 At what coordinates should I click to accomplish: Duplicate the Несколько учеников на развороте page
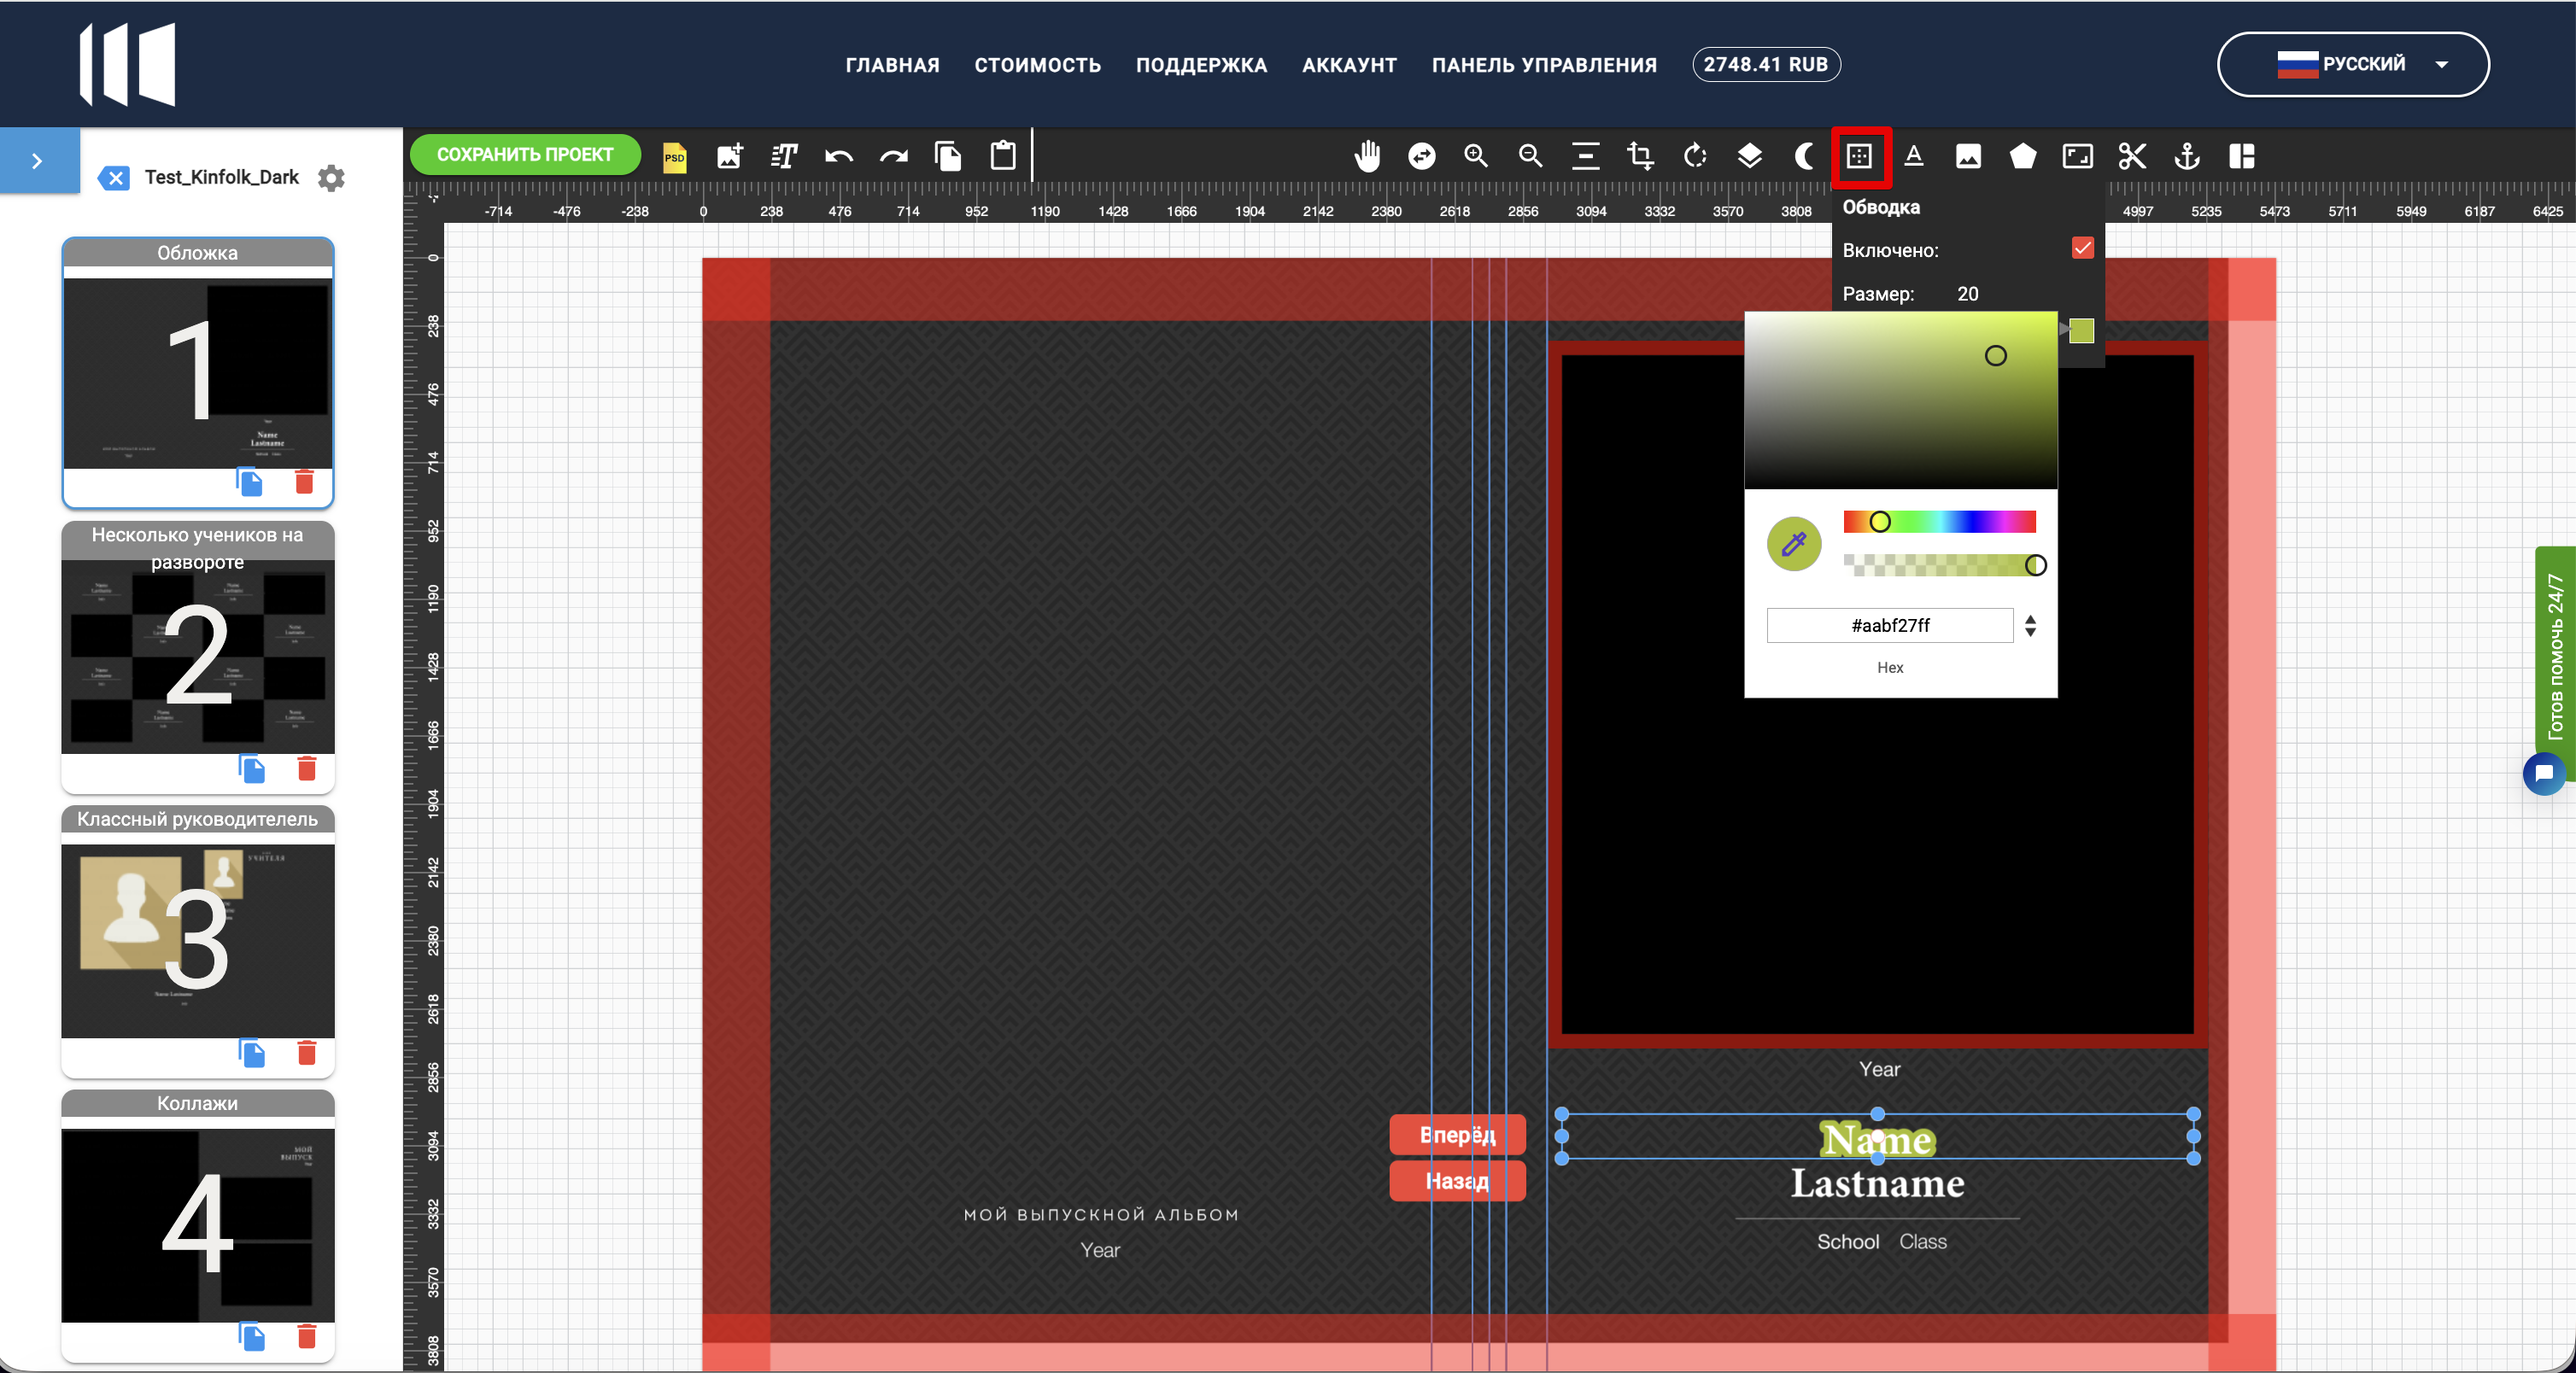coord(252,768)
